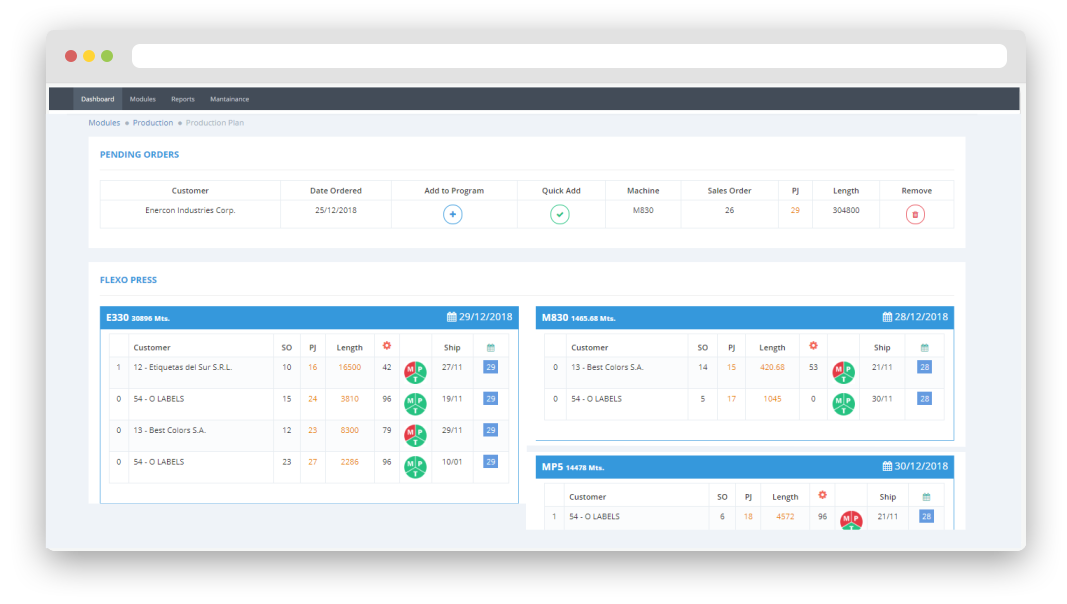The height and width of the screenshot is (604, 1067).
Task: Click the calendar icon beside 30/12/2018 on MP5
Action: [x=887, y=467]
